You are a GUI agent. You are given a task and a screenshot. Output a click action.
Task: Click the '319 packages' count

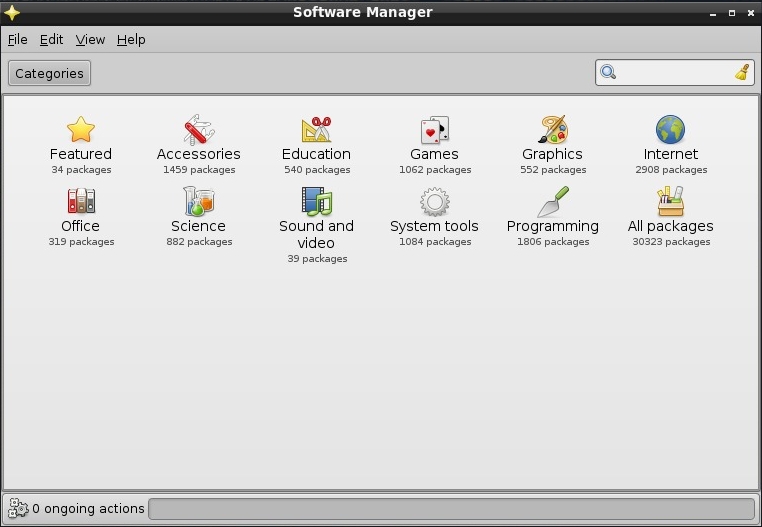81,242
